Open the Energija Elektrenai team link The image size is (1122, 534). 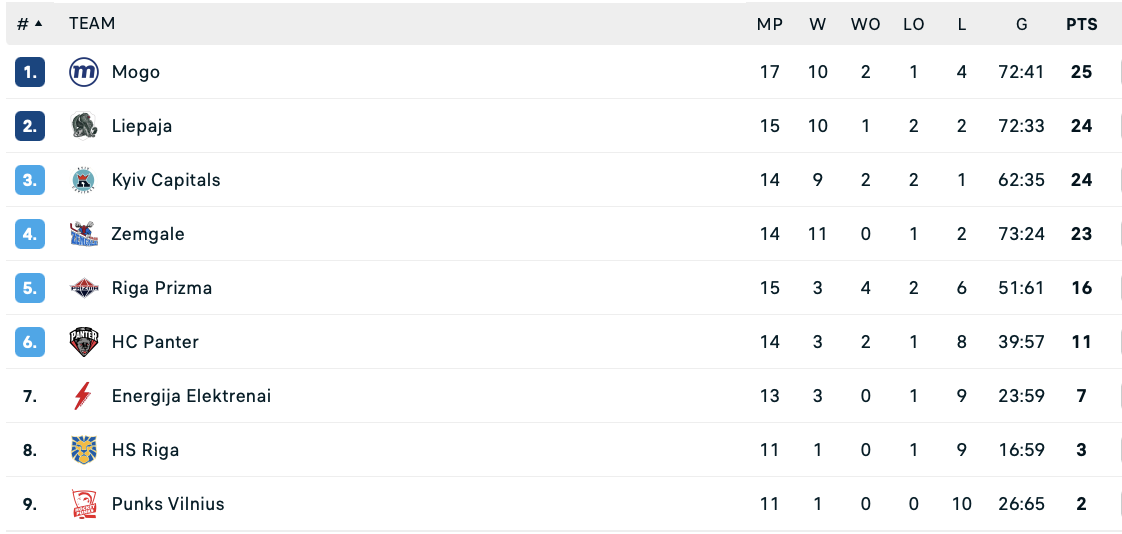pos(191,396)
